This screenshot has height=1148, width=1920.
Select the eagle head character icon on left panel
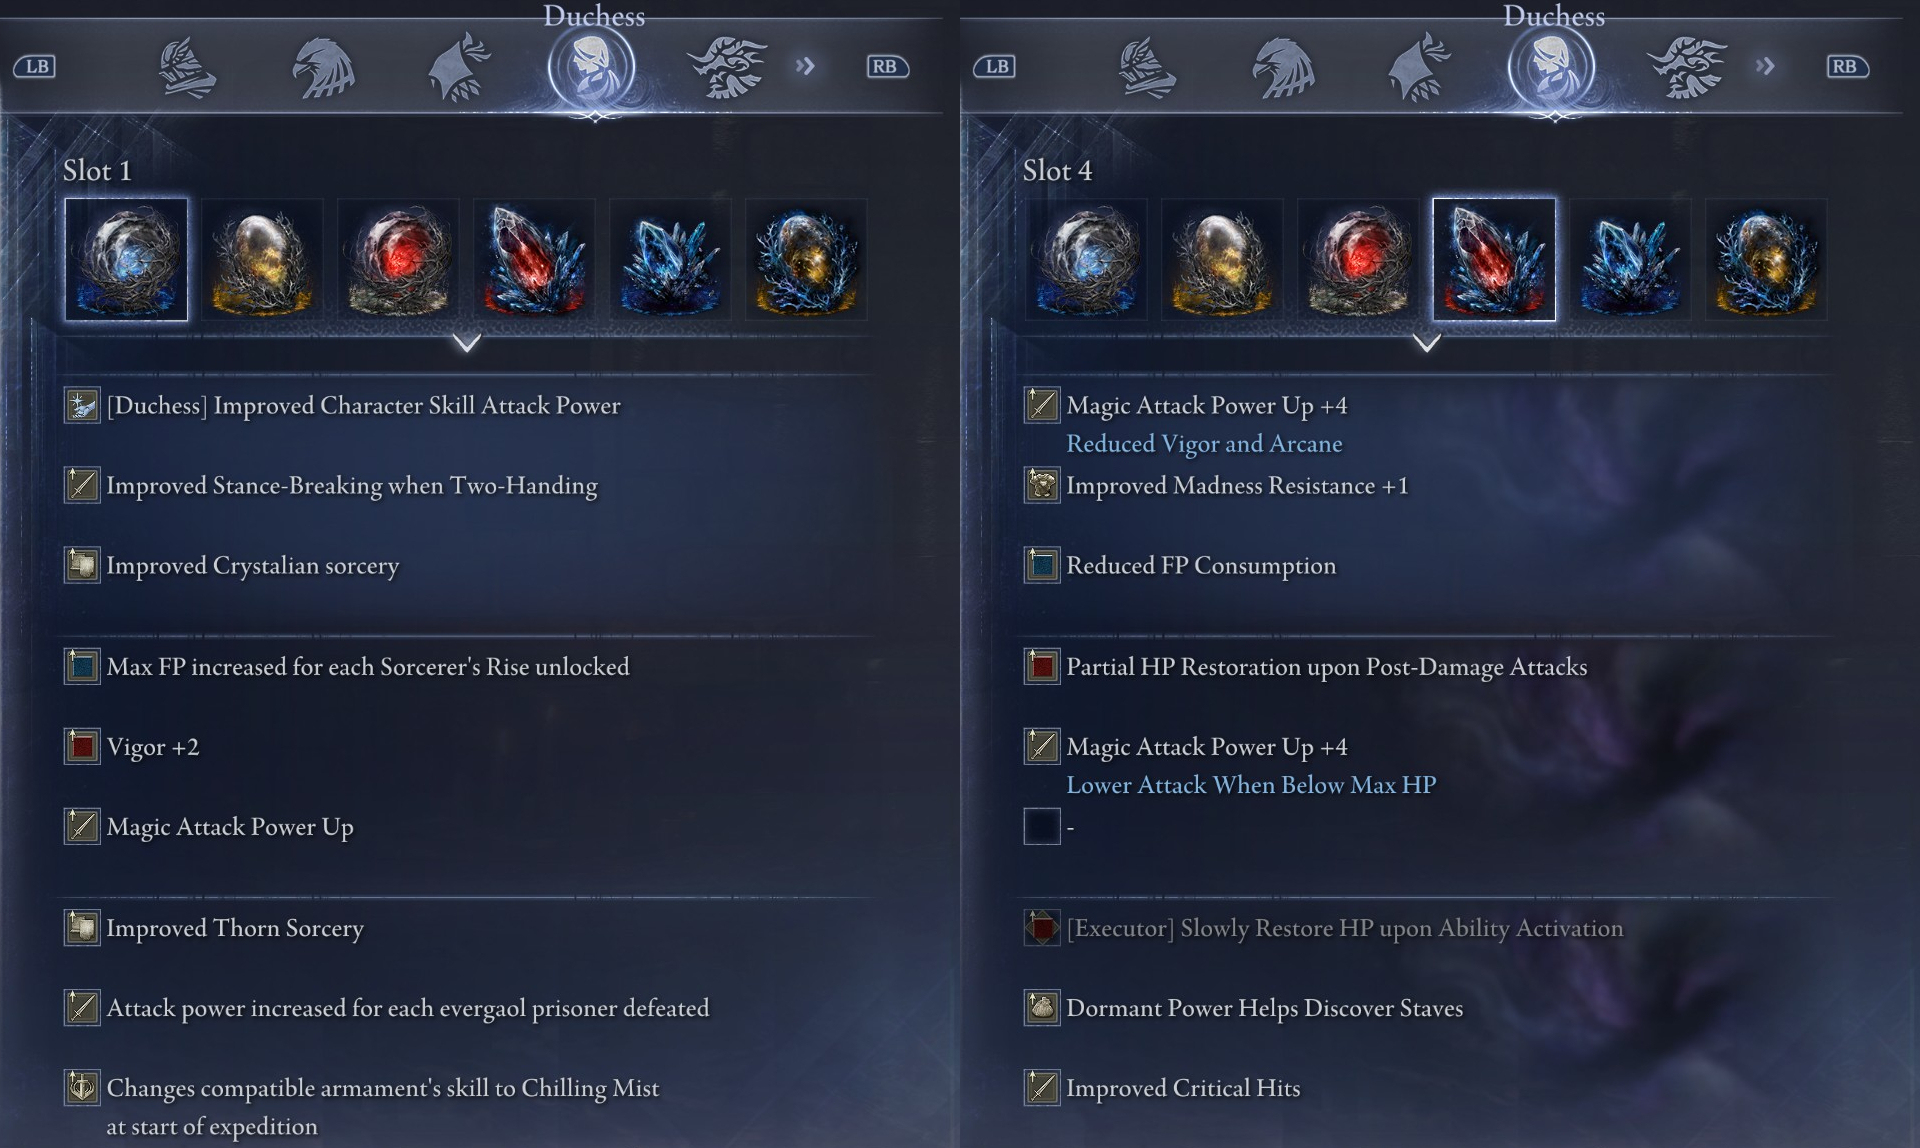[323, 68]
